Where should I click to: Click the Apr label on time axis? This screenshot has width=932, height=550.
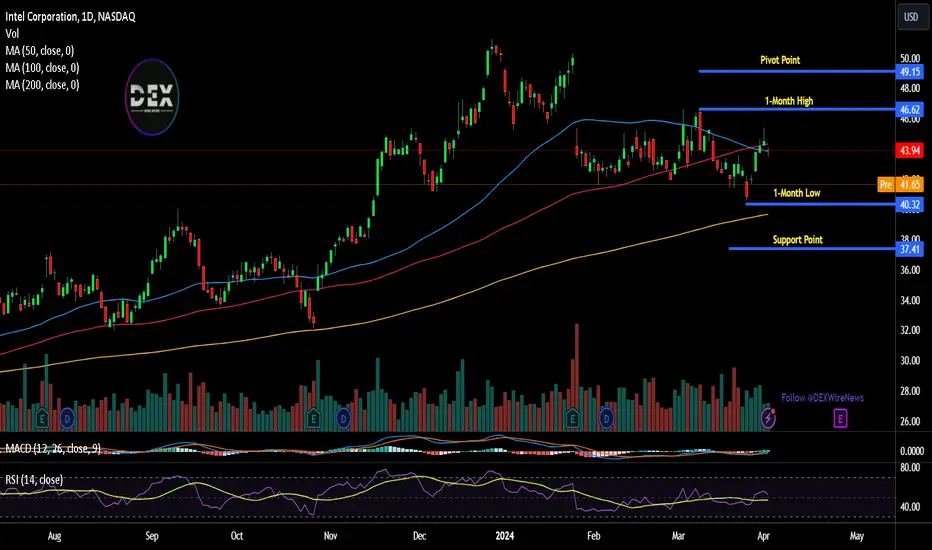coord(763,536)
